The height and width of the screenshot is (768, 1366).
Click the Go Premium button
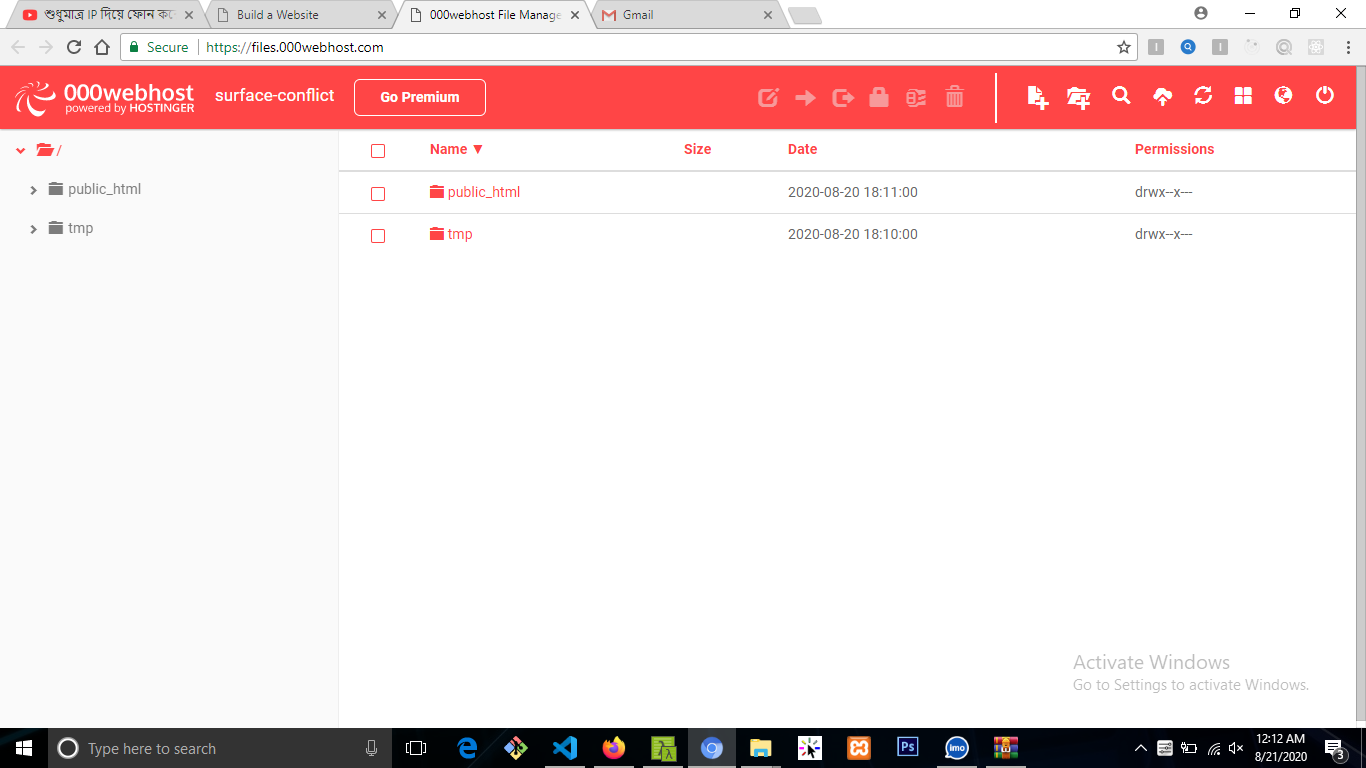[x=420, y=97]
